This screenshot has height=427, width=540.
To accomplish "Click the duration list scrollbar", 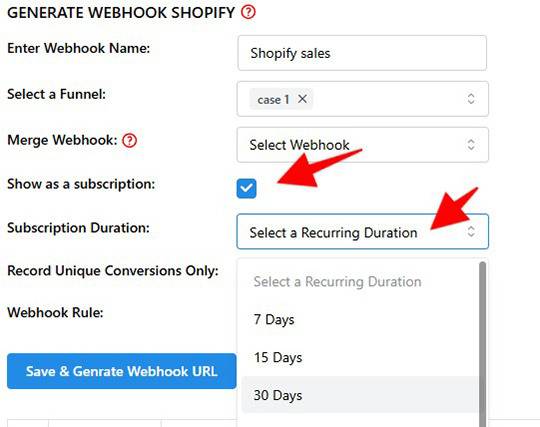I will [482, 344].
